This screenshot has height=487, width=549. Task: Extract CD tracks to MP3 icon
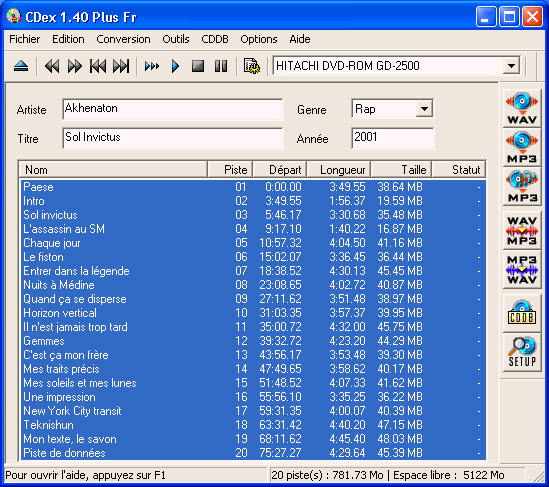click(522, 147)
